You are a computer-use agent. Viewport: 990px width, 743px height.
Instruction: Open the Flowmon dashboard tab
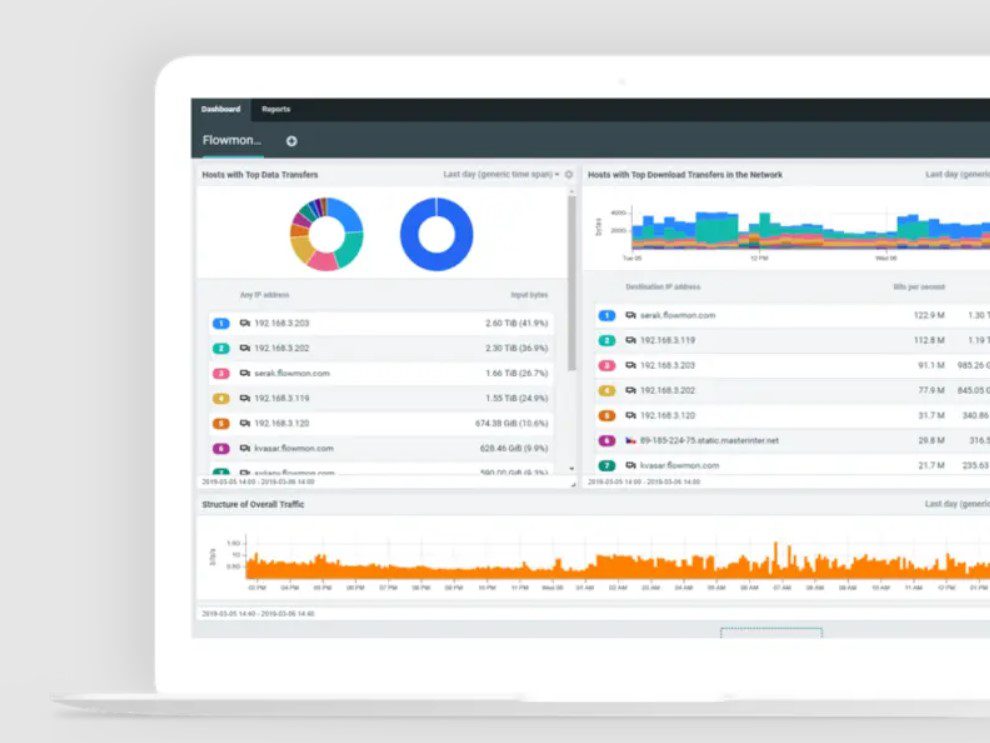click(x=232, y=141)
